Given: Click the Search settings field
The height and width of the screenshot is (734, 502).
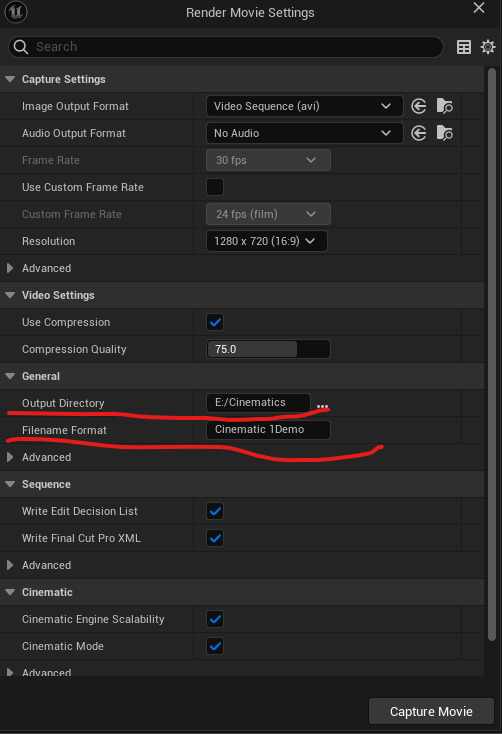Looking at the screenshot, I should click(226, 47).
